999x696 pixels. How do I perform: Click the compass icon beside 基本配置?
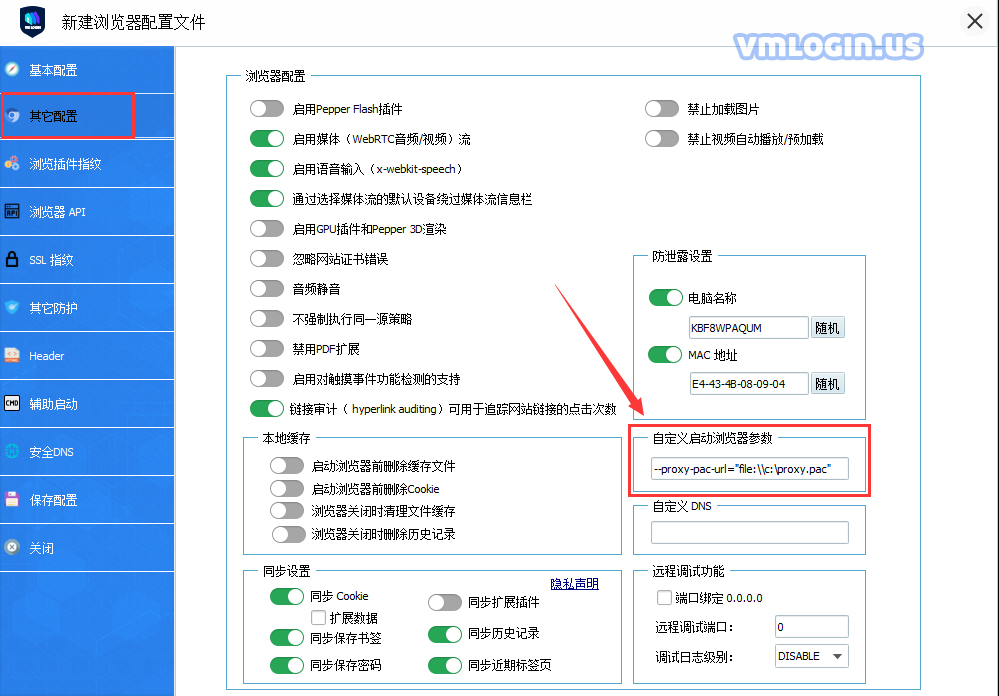pos(13,70)
